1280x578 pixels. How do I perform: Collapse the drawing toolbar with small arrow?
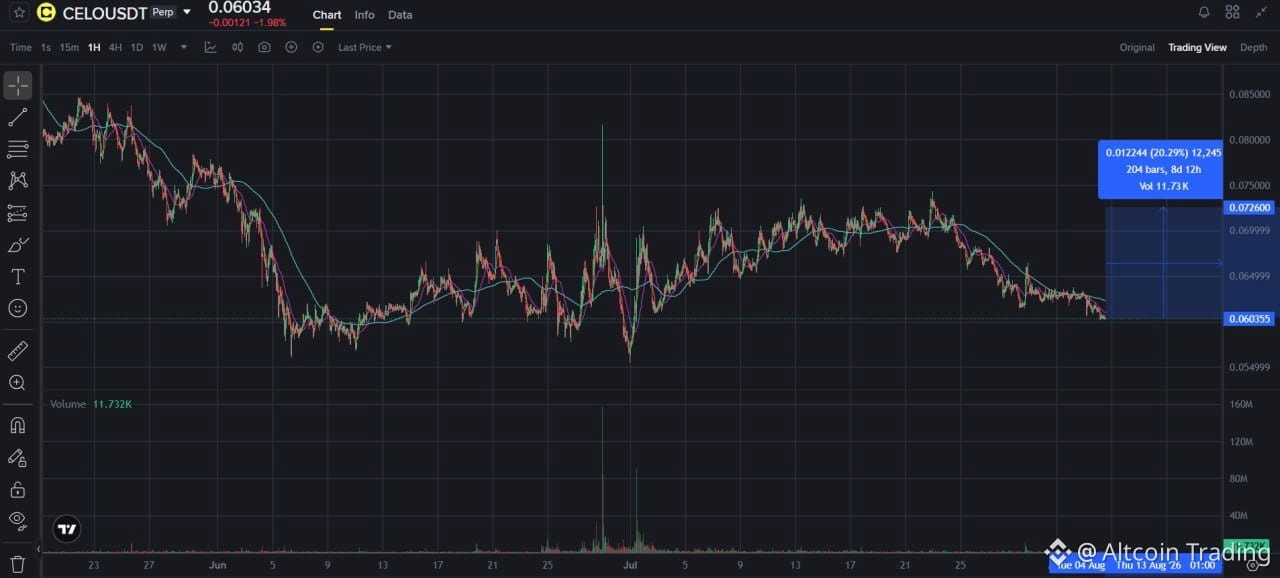(38, 549)
